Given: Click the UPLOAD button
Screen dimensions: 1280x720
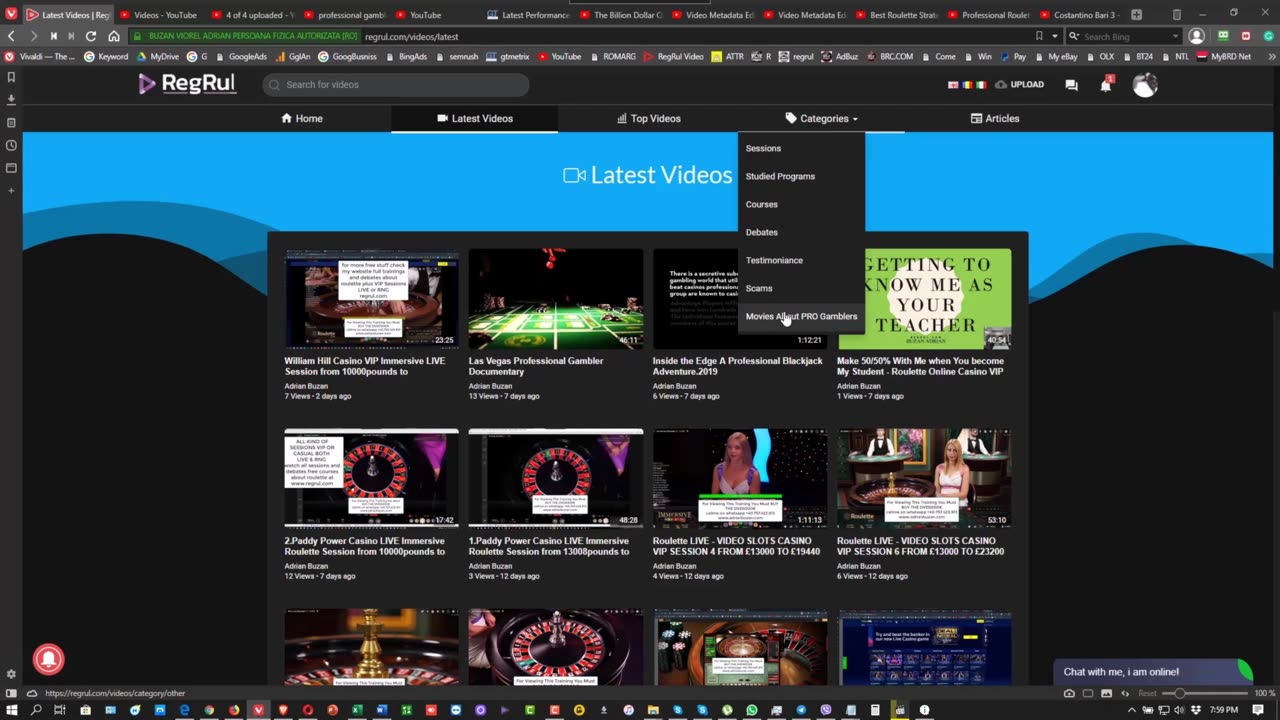Looking at the screenshot, I should 1019,85.
